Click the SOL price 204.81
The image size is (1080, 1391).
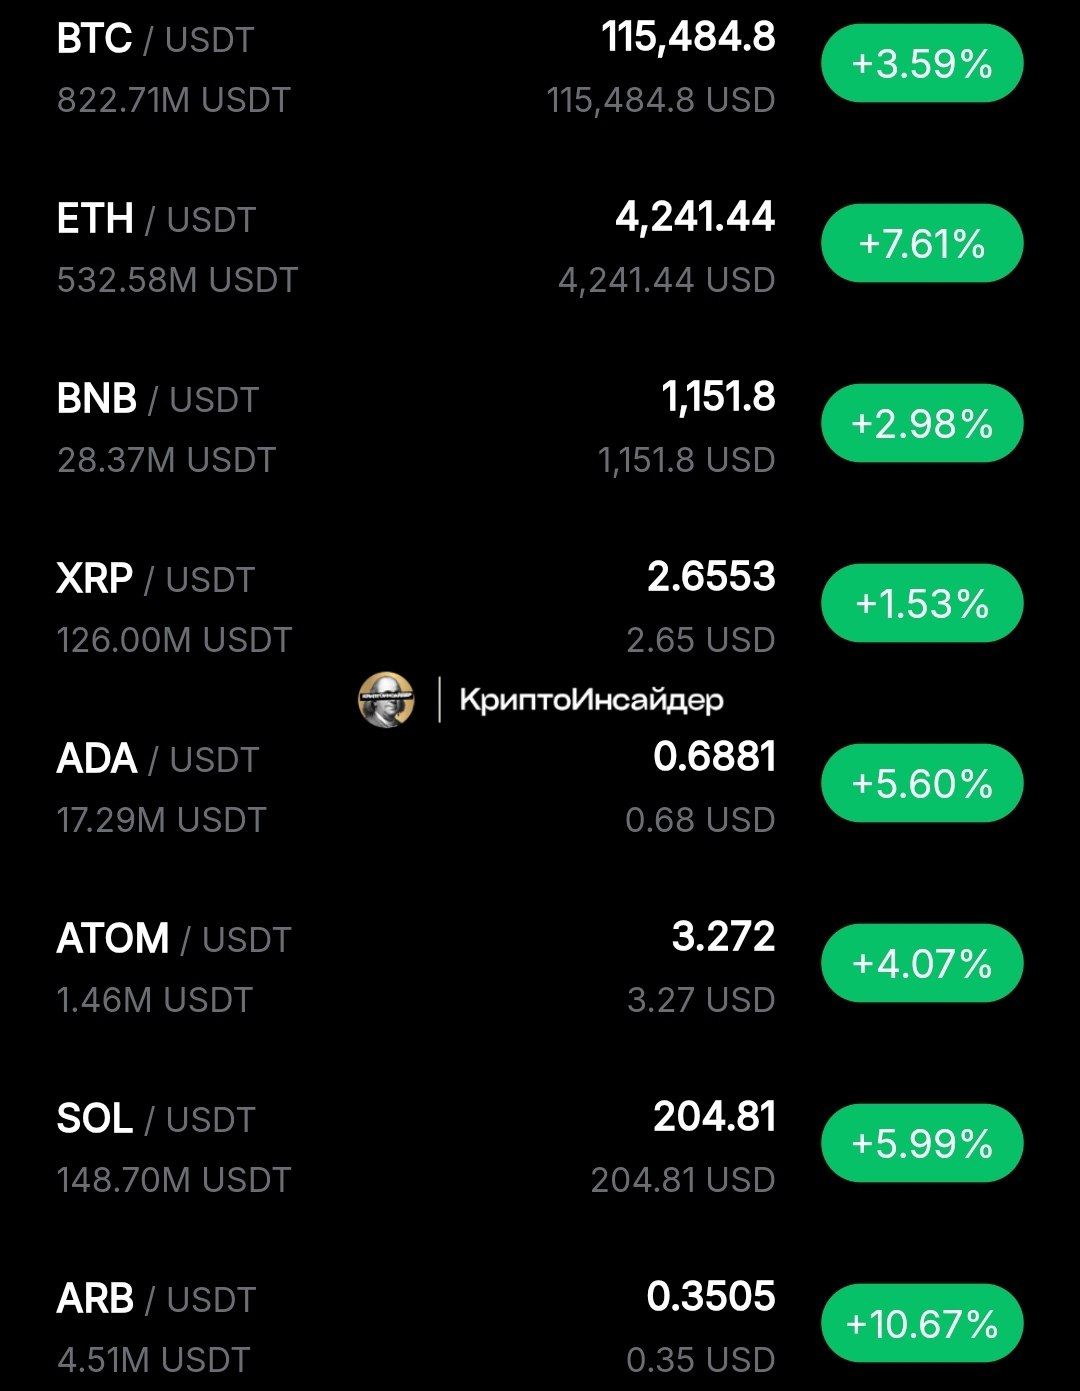click(714, 1117)
